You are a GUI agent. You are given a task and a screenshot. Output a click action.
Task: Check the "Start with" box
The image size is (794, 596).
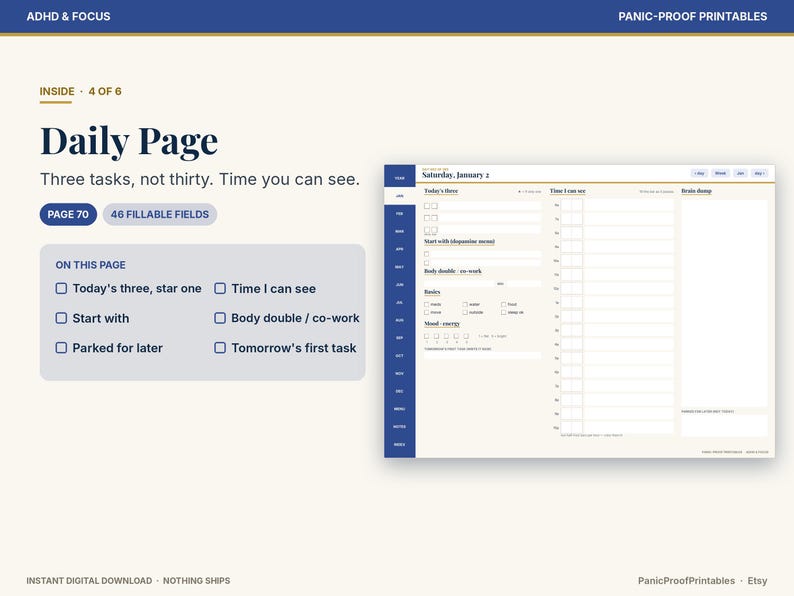click(x=61, y=318)
